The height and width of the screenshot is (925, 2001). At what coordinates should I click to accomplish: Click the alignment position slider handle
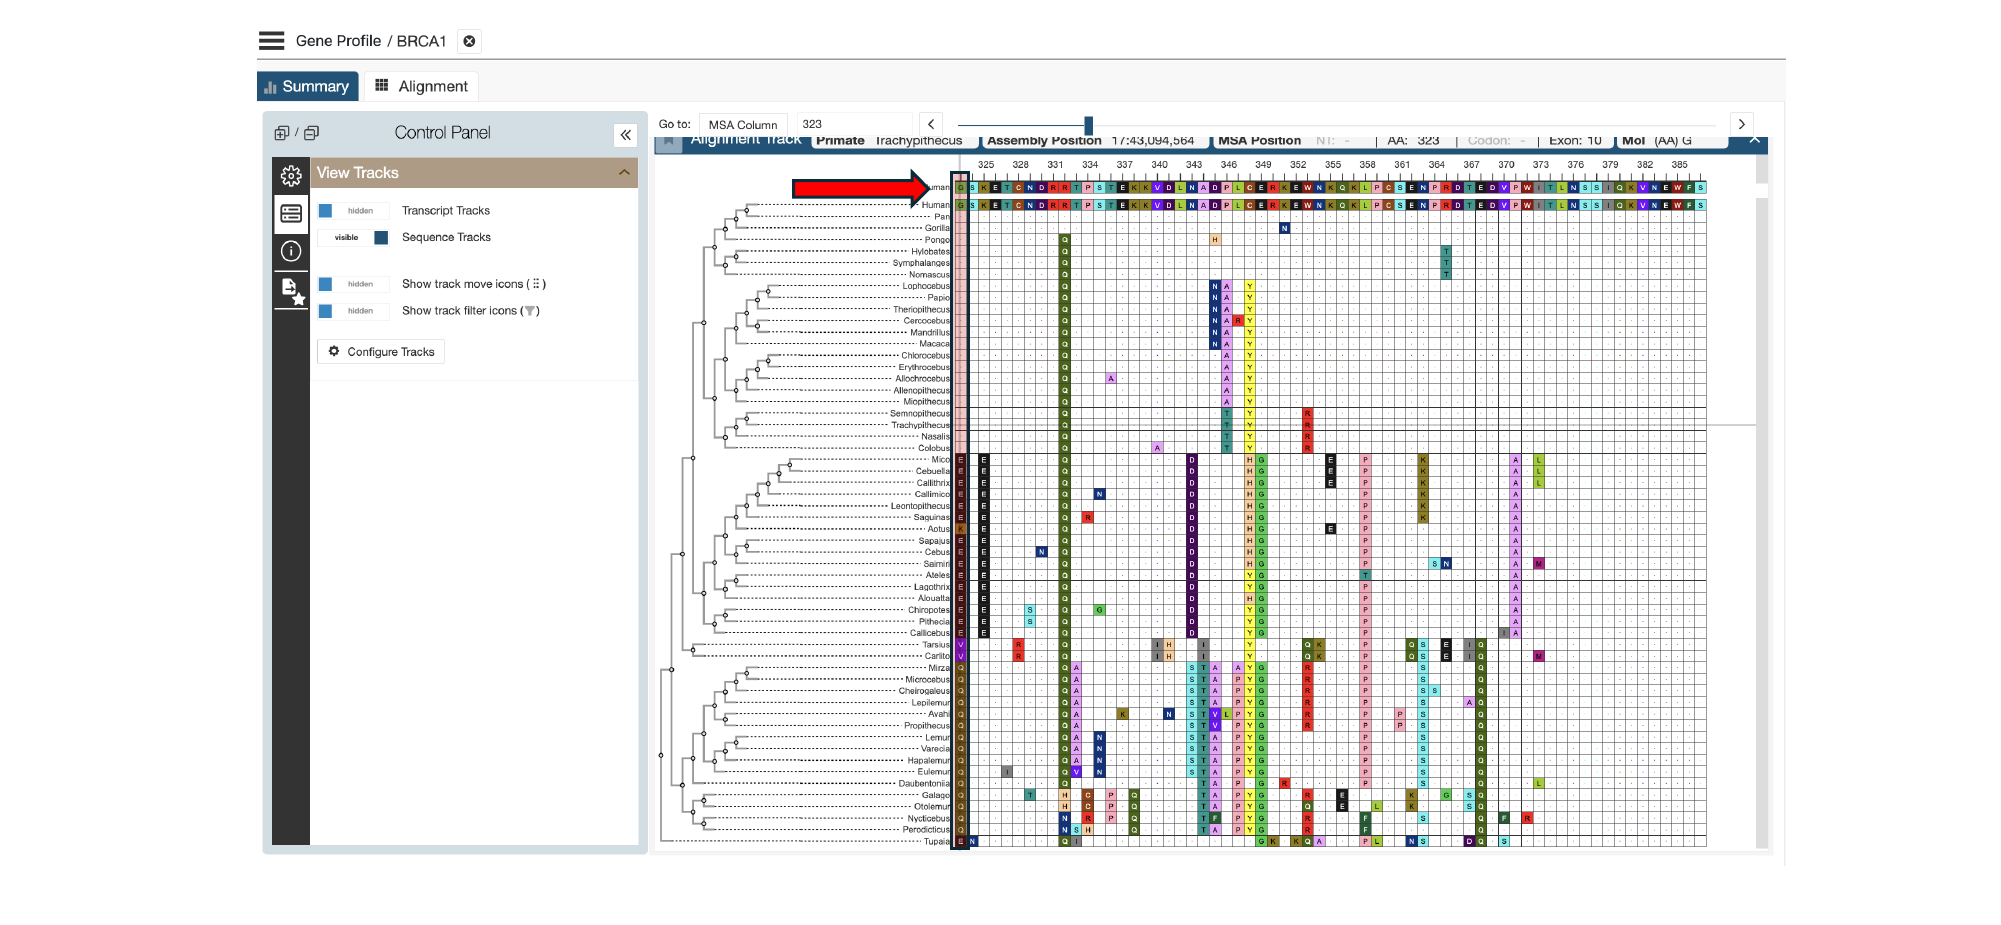[x=1088, y=125]
